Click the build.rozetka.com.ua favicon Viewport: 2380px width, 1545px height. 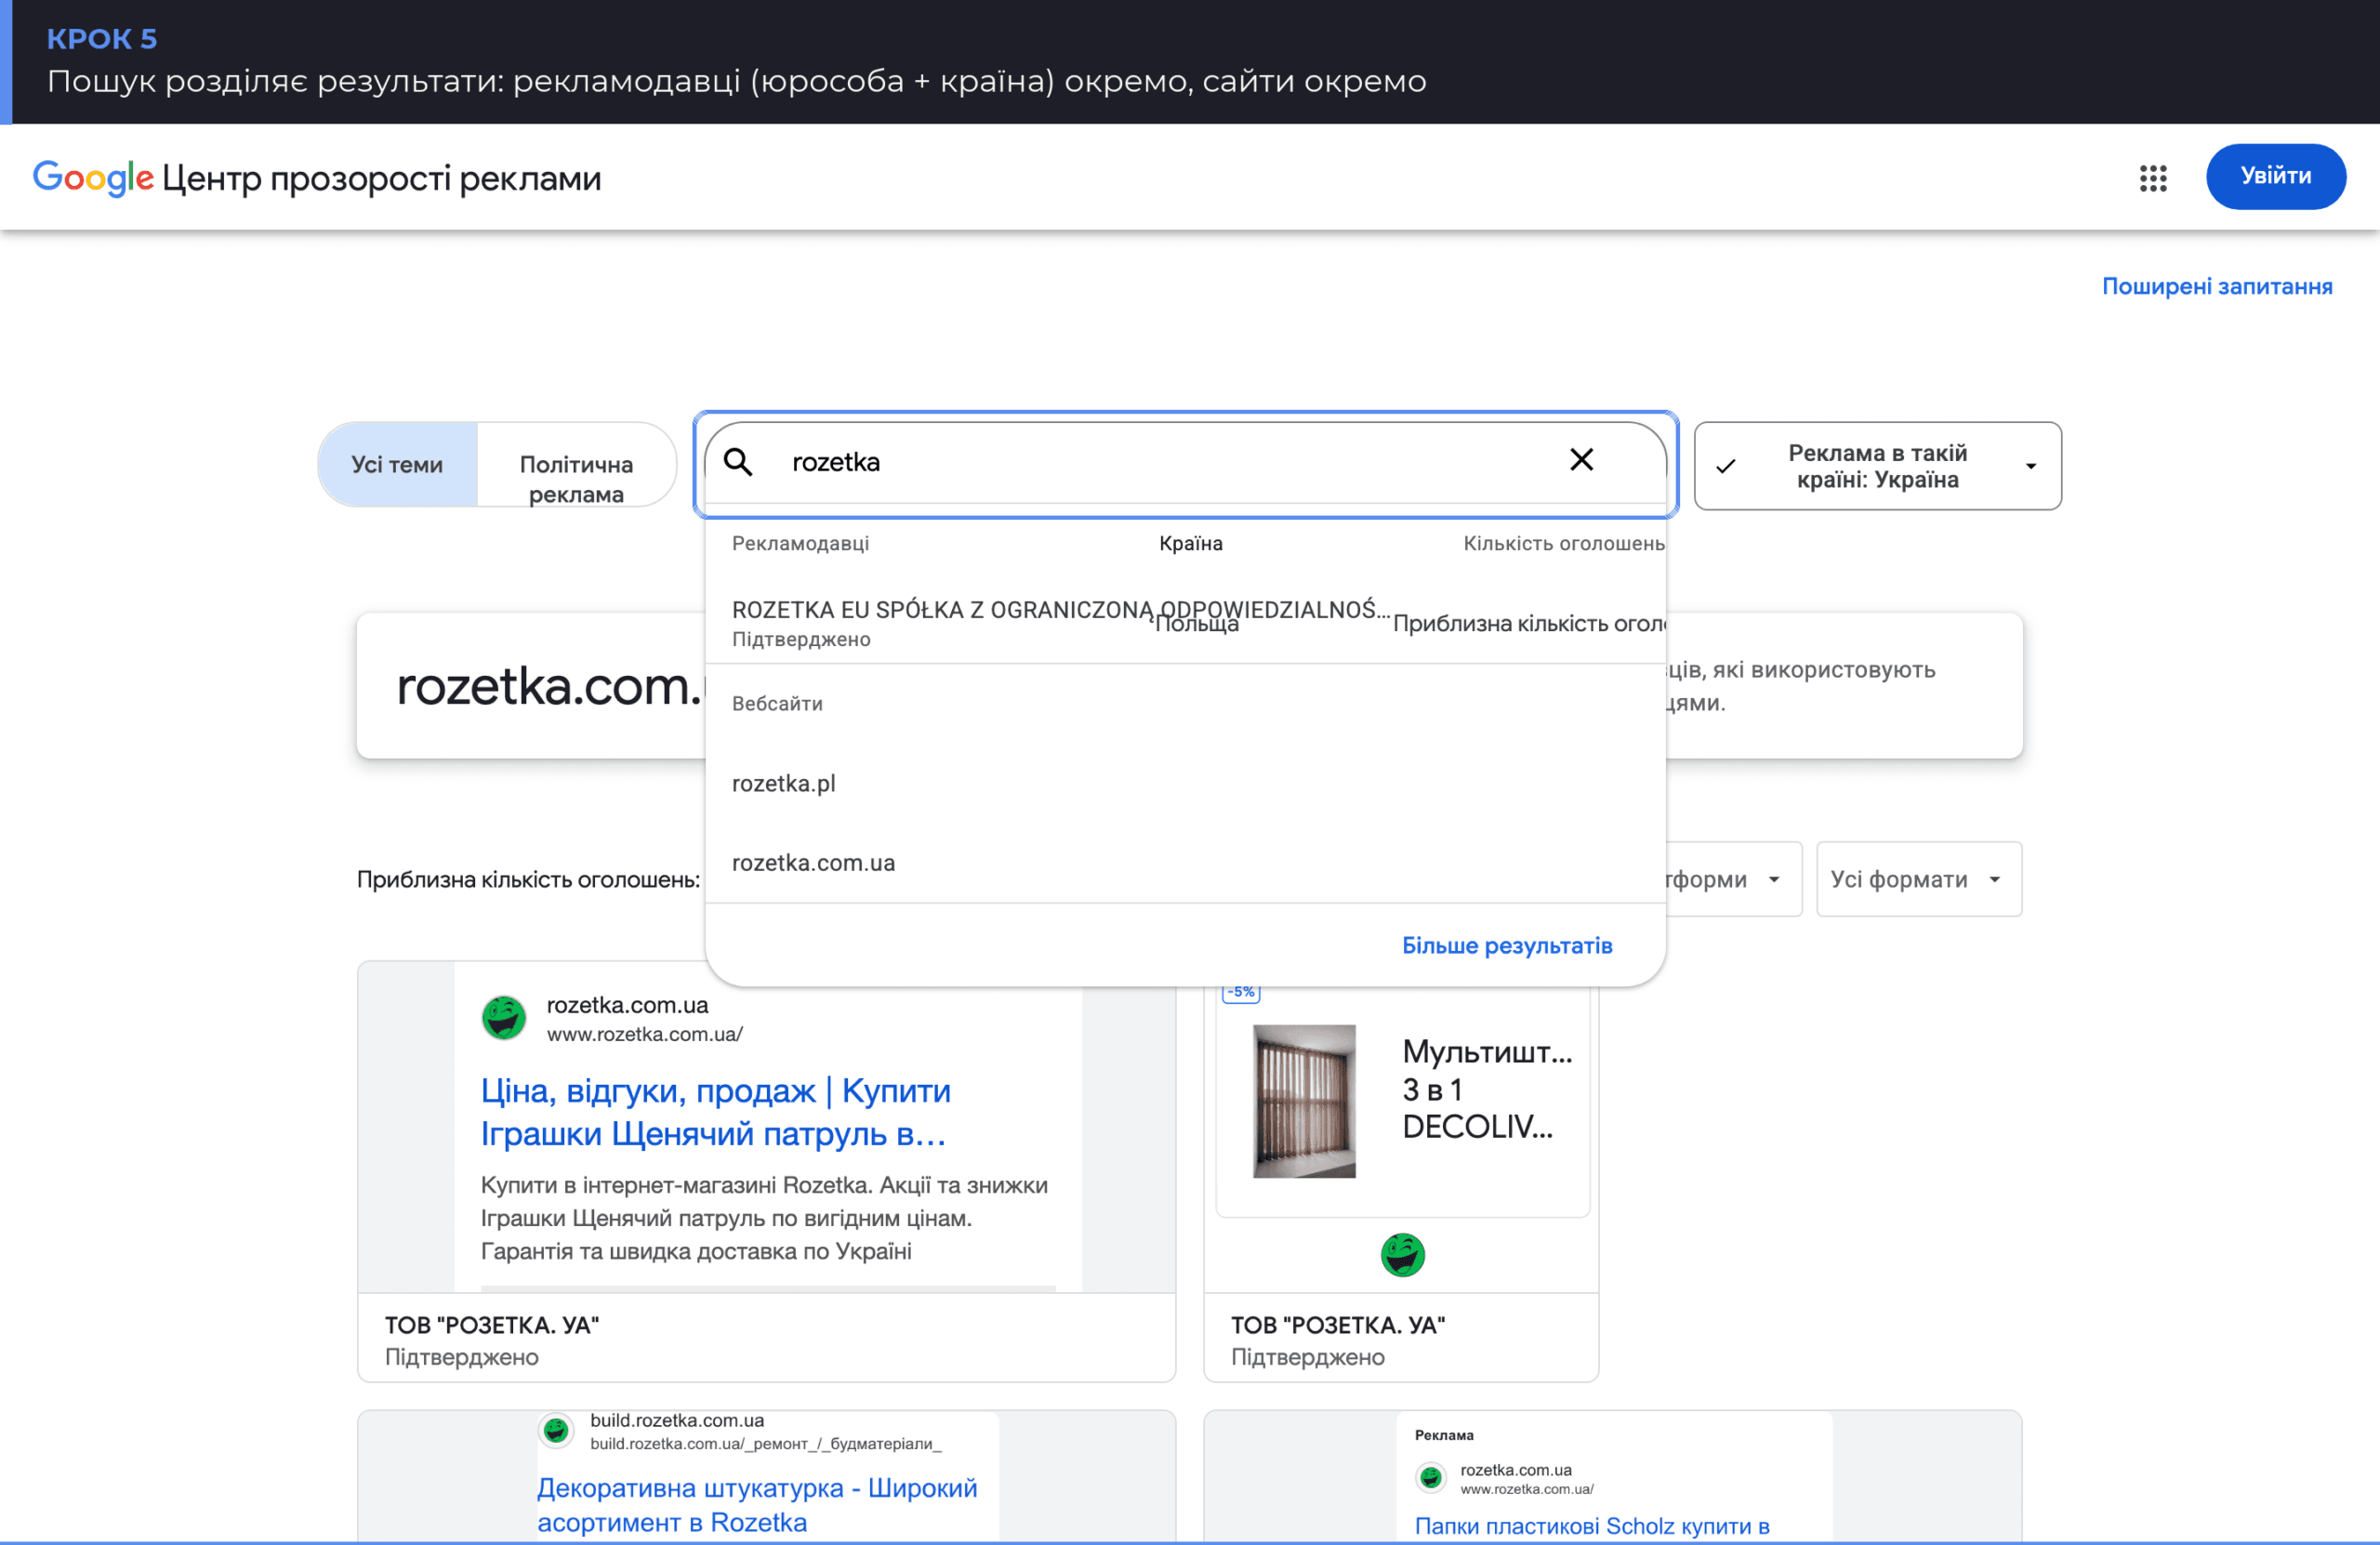556,1431
